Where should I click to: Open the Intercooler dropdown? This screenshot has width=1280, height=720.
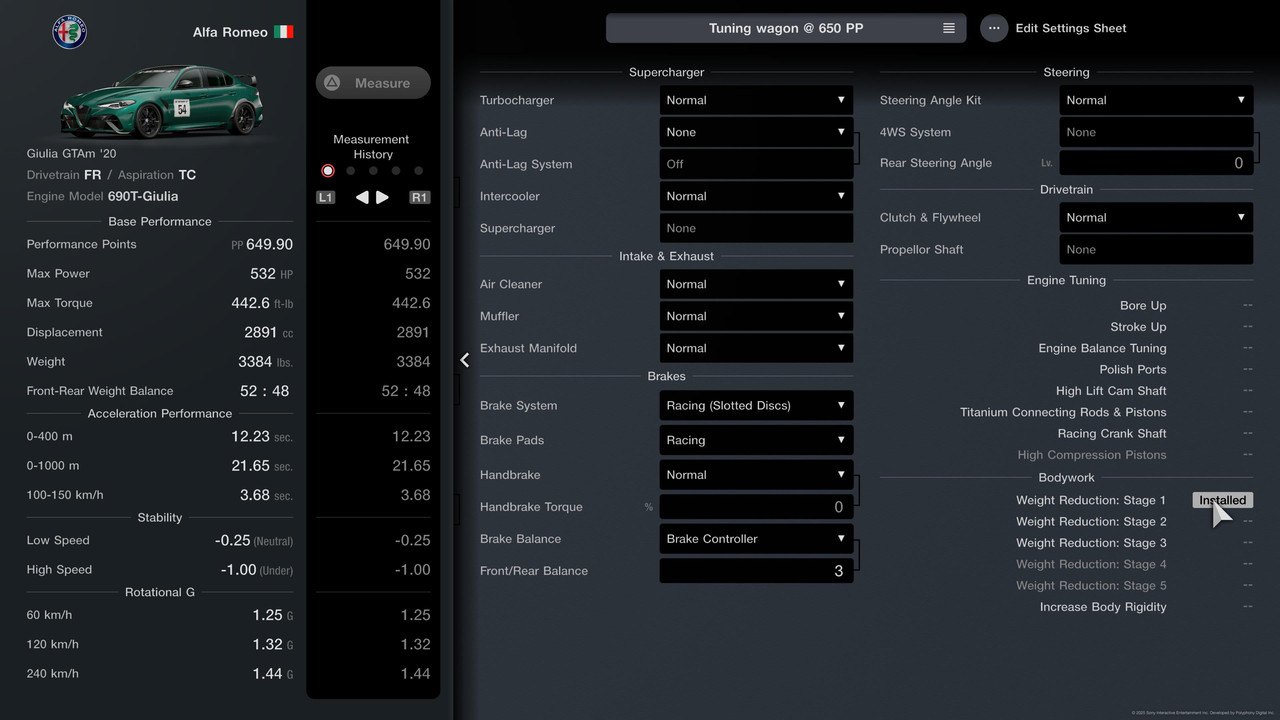click(x=756, y=196)
